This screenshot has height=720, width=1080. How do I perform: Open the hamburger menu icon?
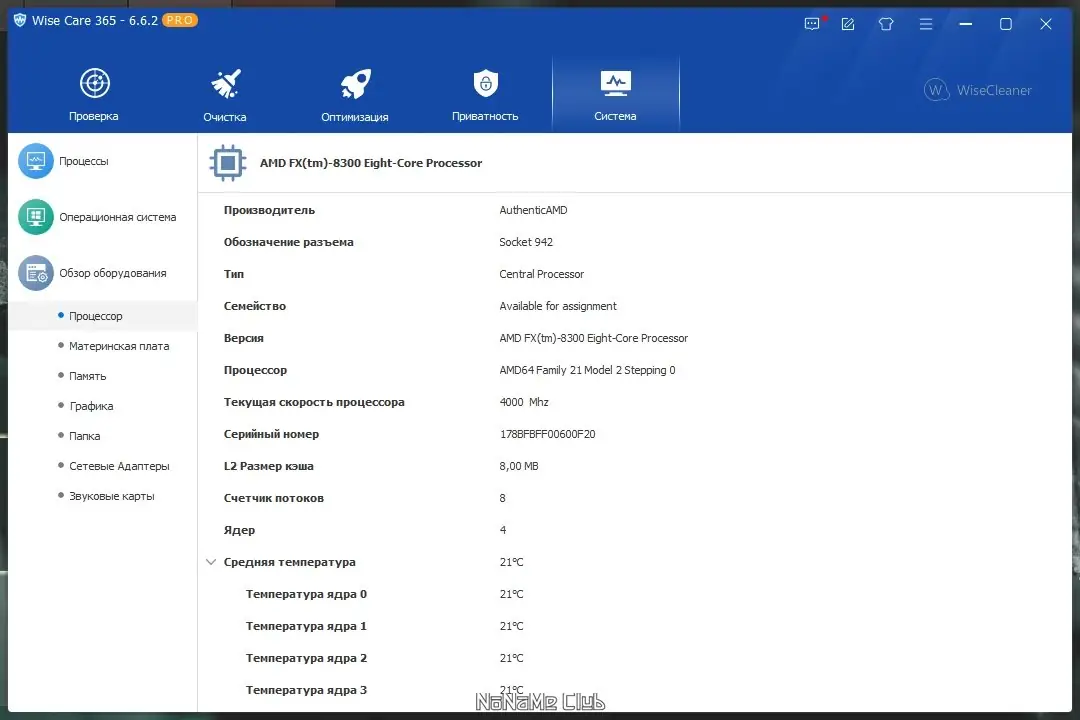[x=926, y=24]
